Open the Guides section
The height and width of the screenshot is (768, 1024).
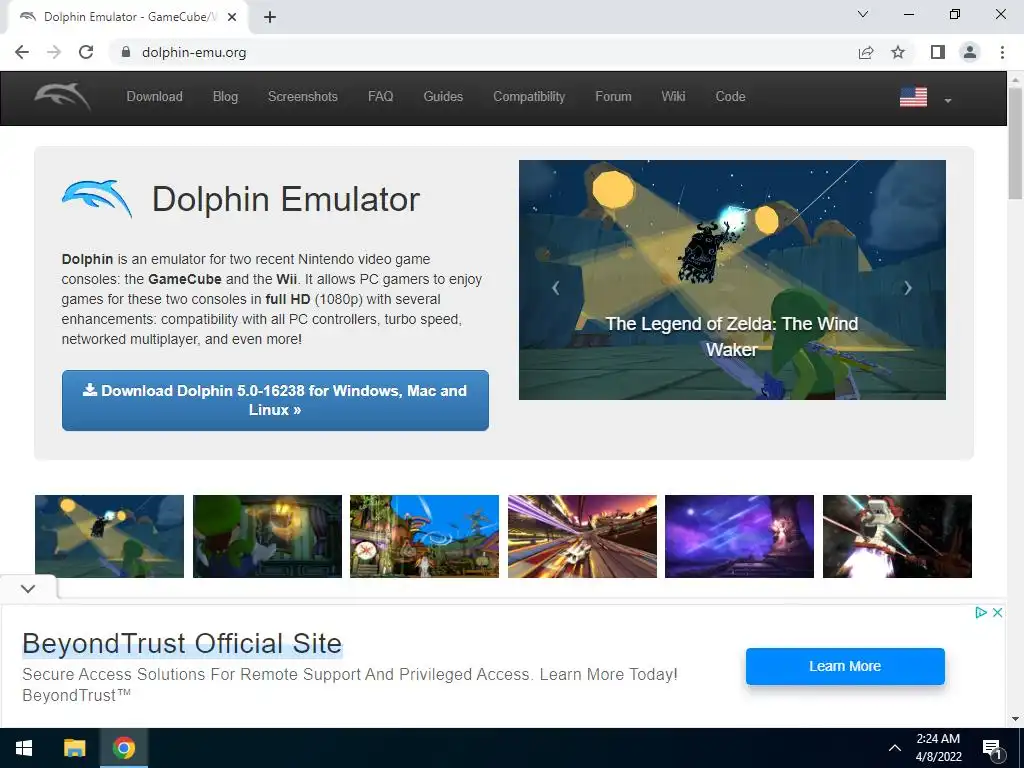click(x=443, y=97)
